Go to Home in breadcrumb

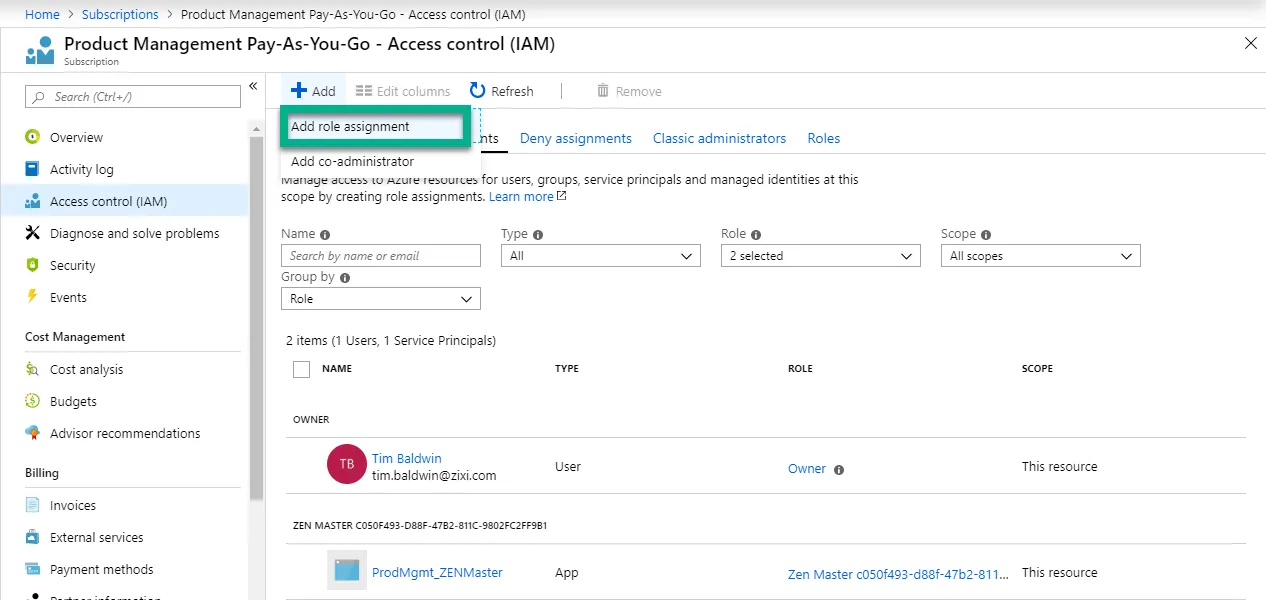(42, 14)
